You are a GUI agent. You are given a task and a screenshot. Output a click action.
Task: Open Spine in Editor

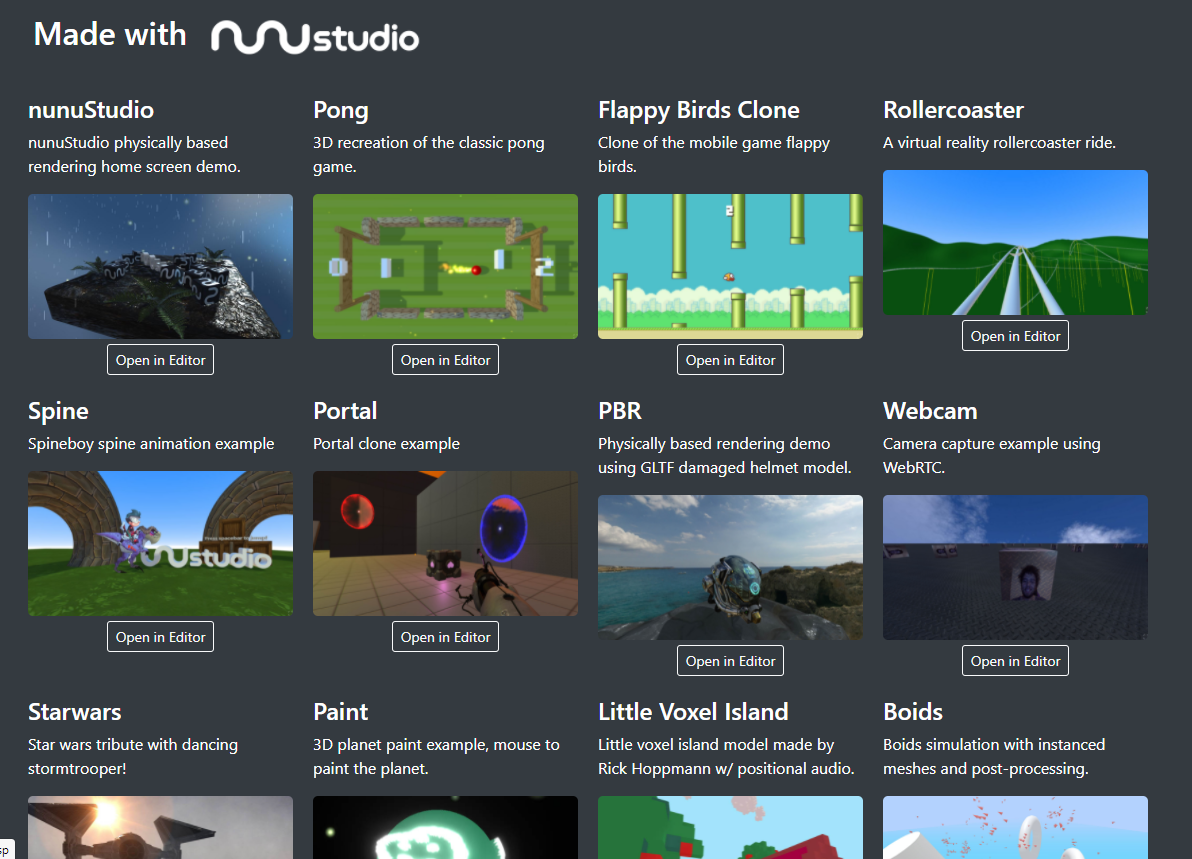[x=160, y=636]
